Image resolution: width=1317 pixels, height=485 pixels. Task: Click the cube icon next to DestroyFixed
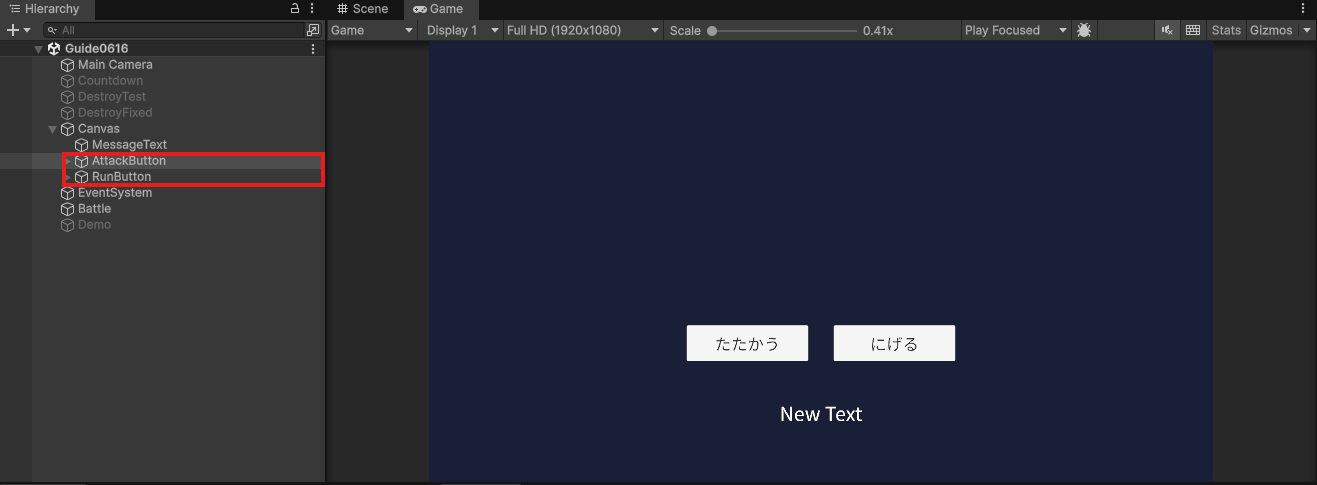coord(68,113)
